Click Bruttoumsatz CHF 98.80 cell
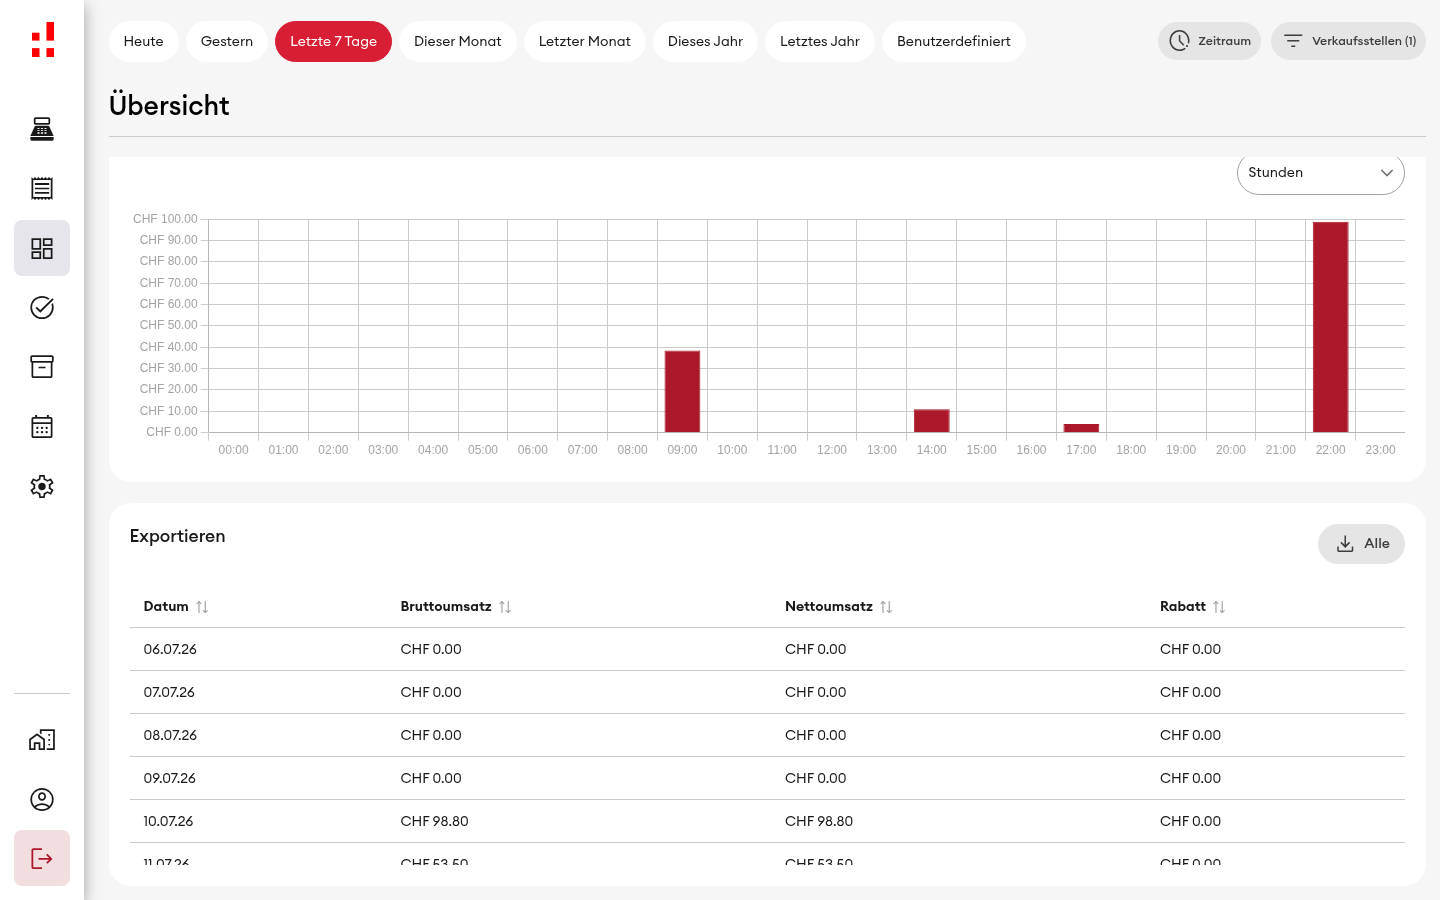 click(x=434, y=821)
